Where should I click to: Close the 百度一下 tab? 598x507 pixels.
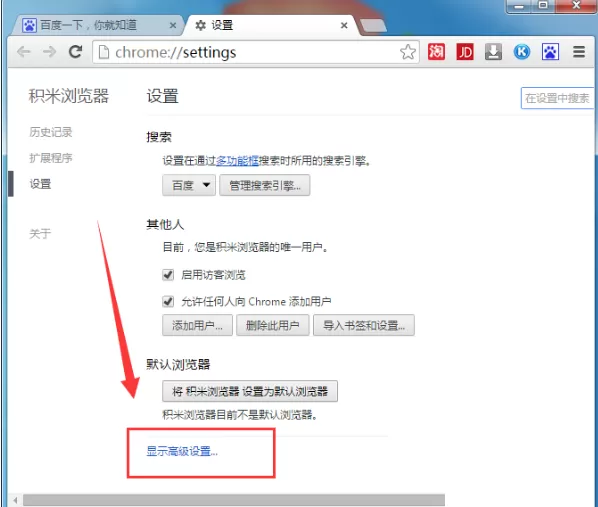pyautogui.click(x=173, y=26)
